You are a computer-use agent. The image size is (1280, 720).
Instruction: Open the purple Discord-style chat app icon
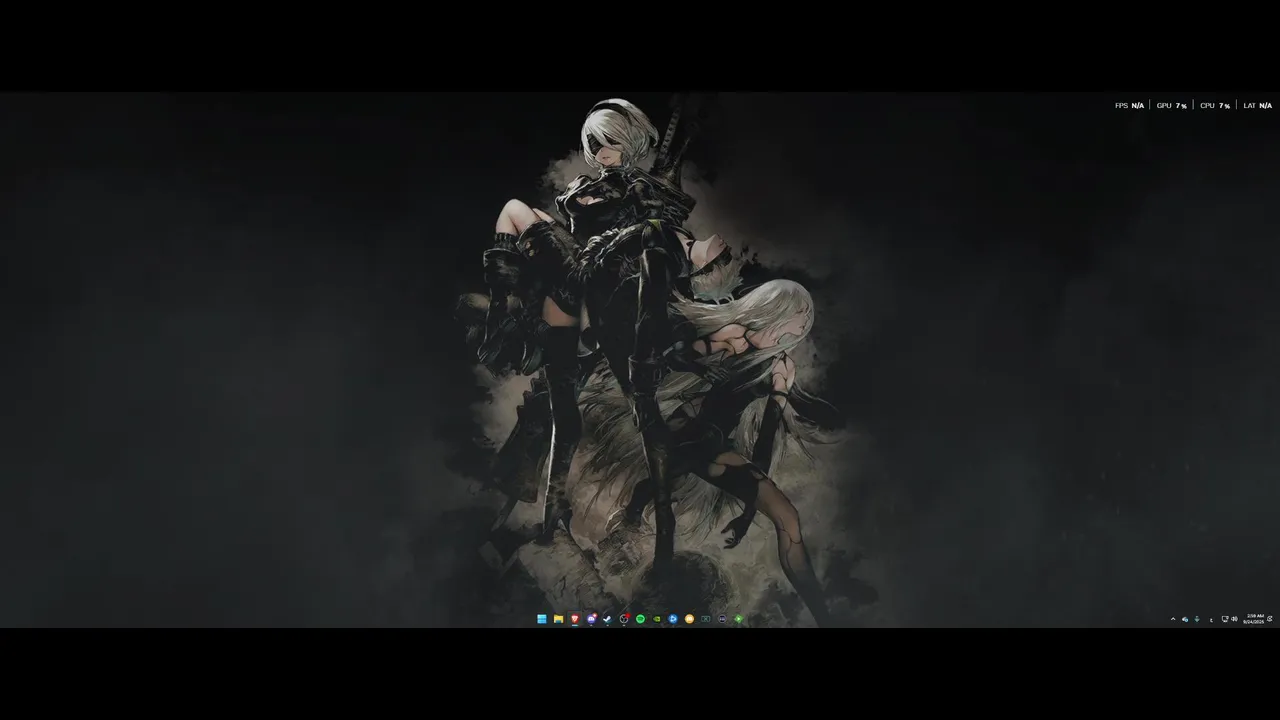591,619
